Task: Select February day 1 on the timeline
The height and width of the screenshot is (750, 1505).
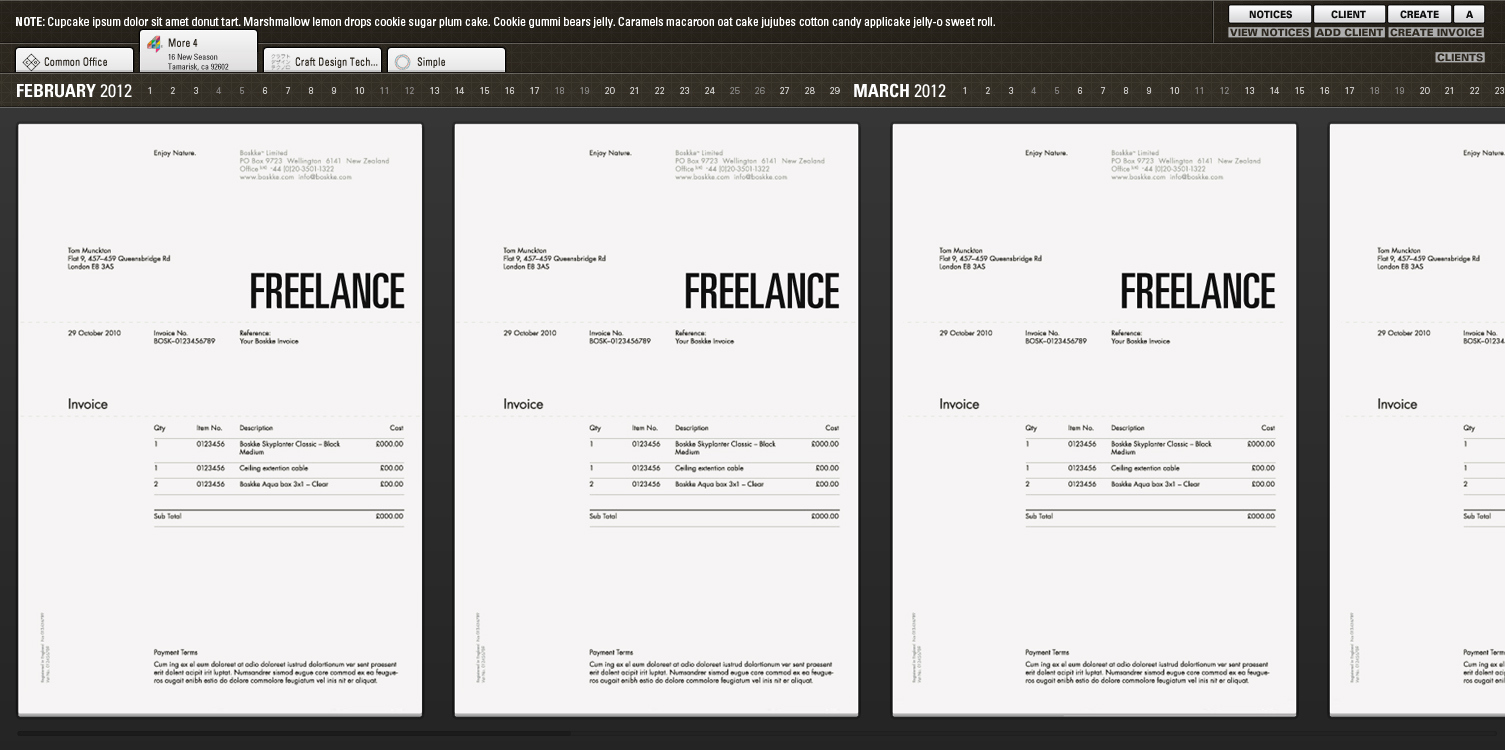Action: click(x=150, y=91)
